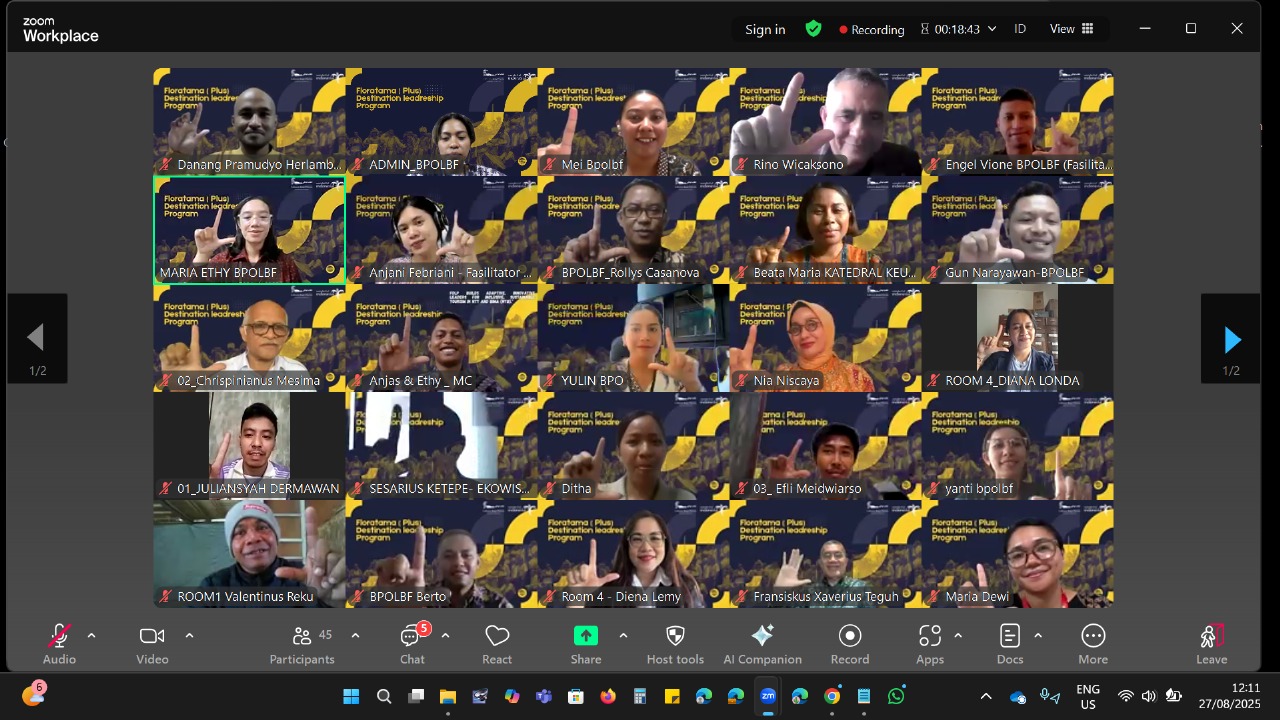Select MARIA ETHY BPOLBF video tile
This screenshot has width=1280, height=720.
click(249, 229)
